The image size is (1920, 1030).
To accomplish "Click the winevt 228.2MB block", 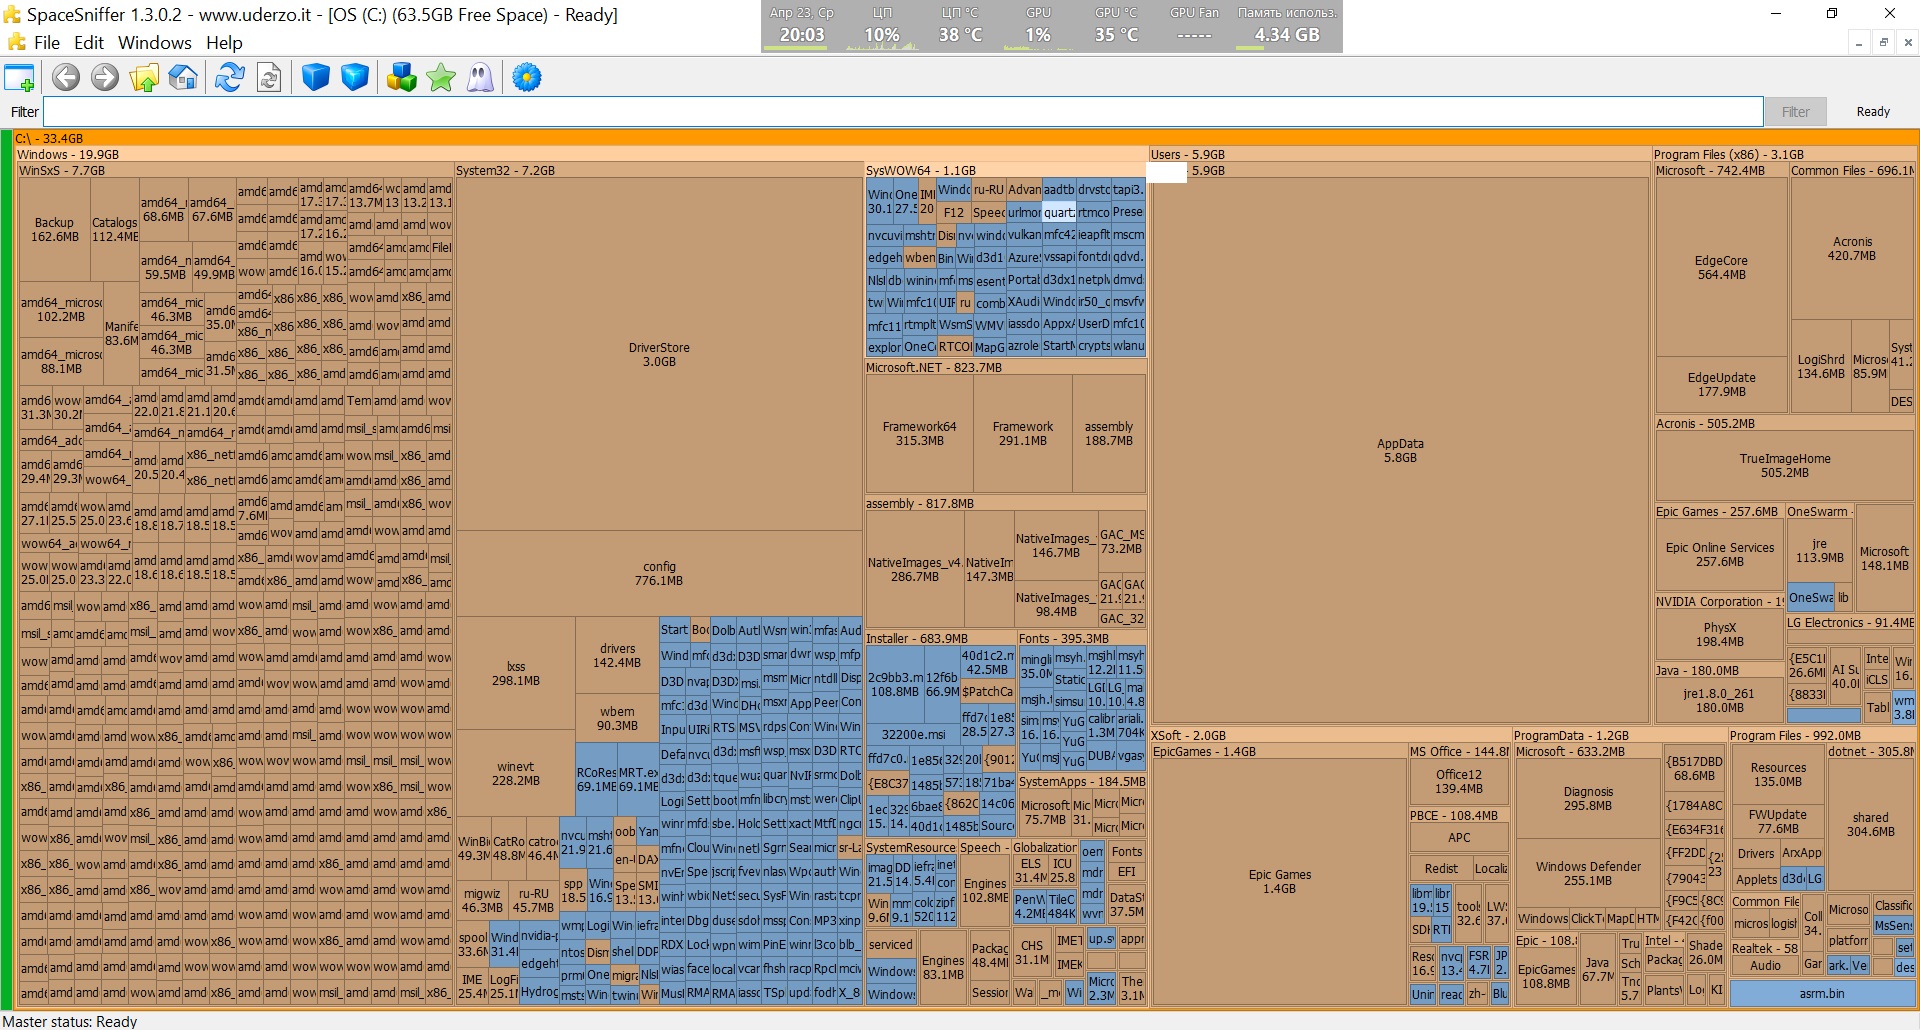I will [x=516, y=774].
